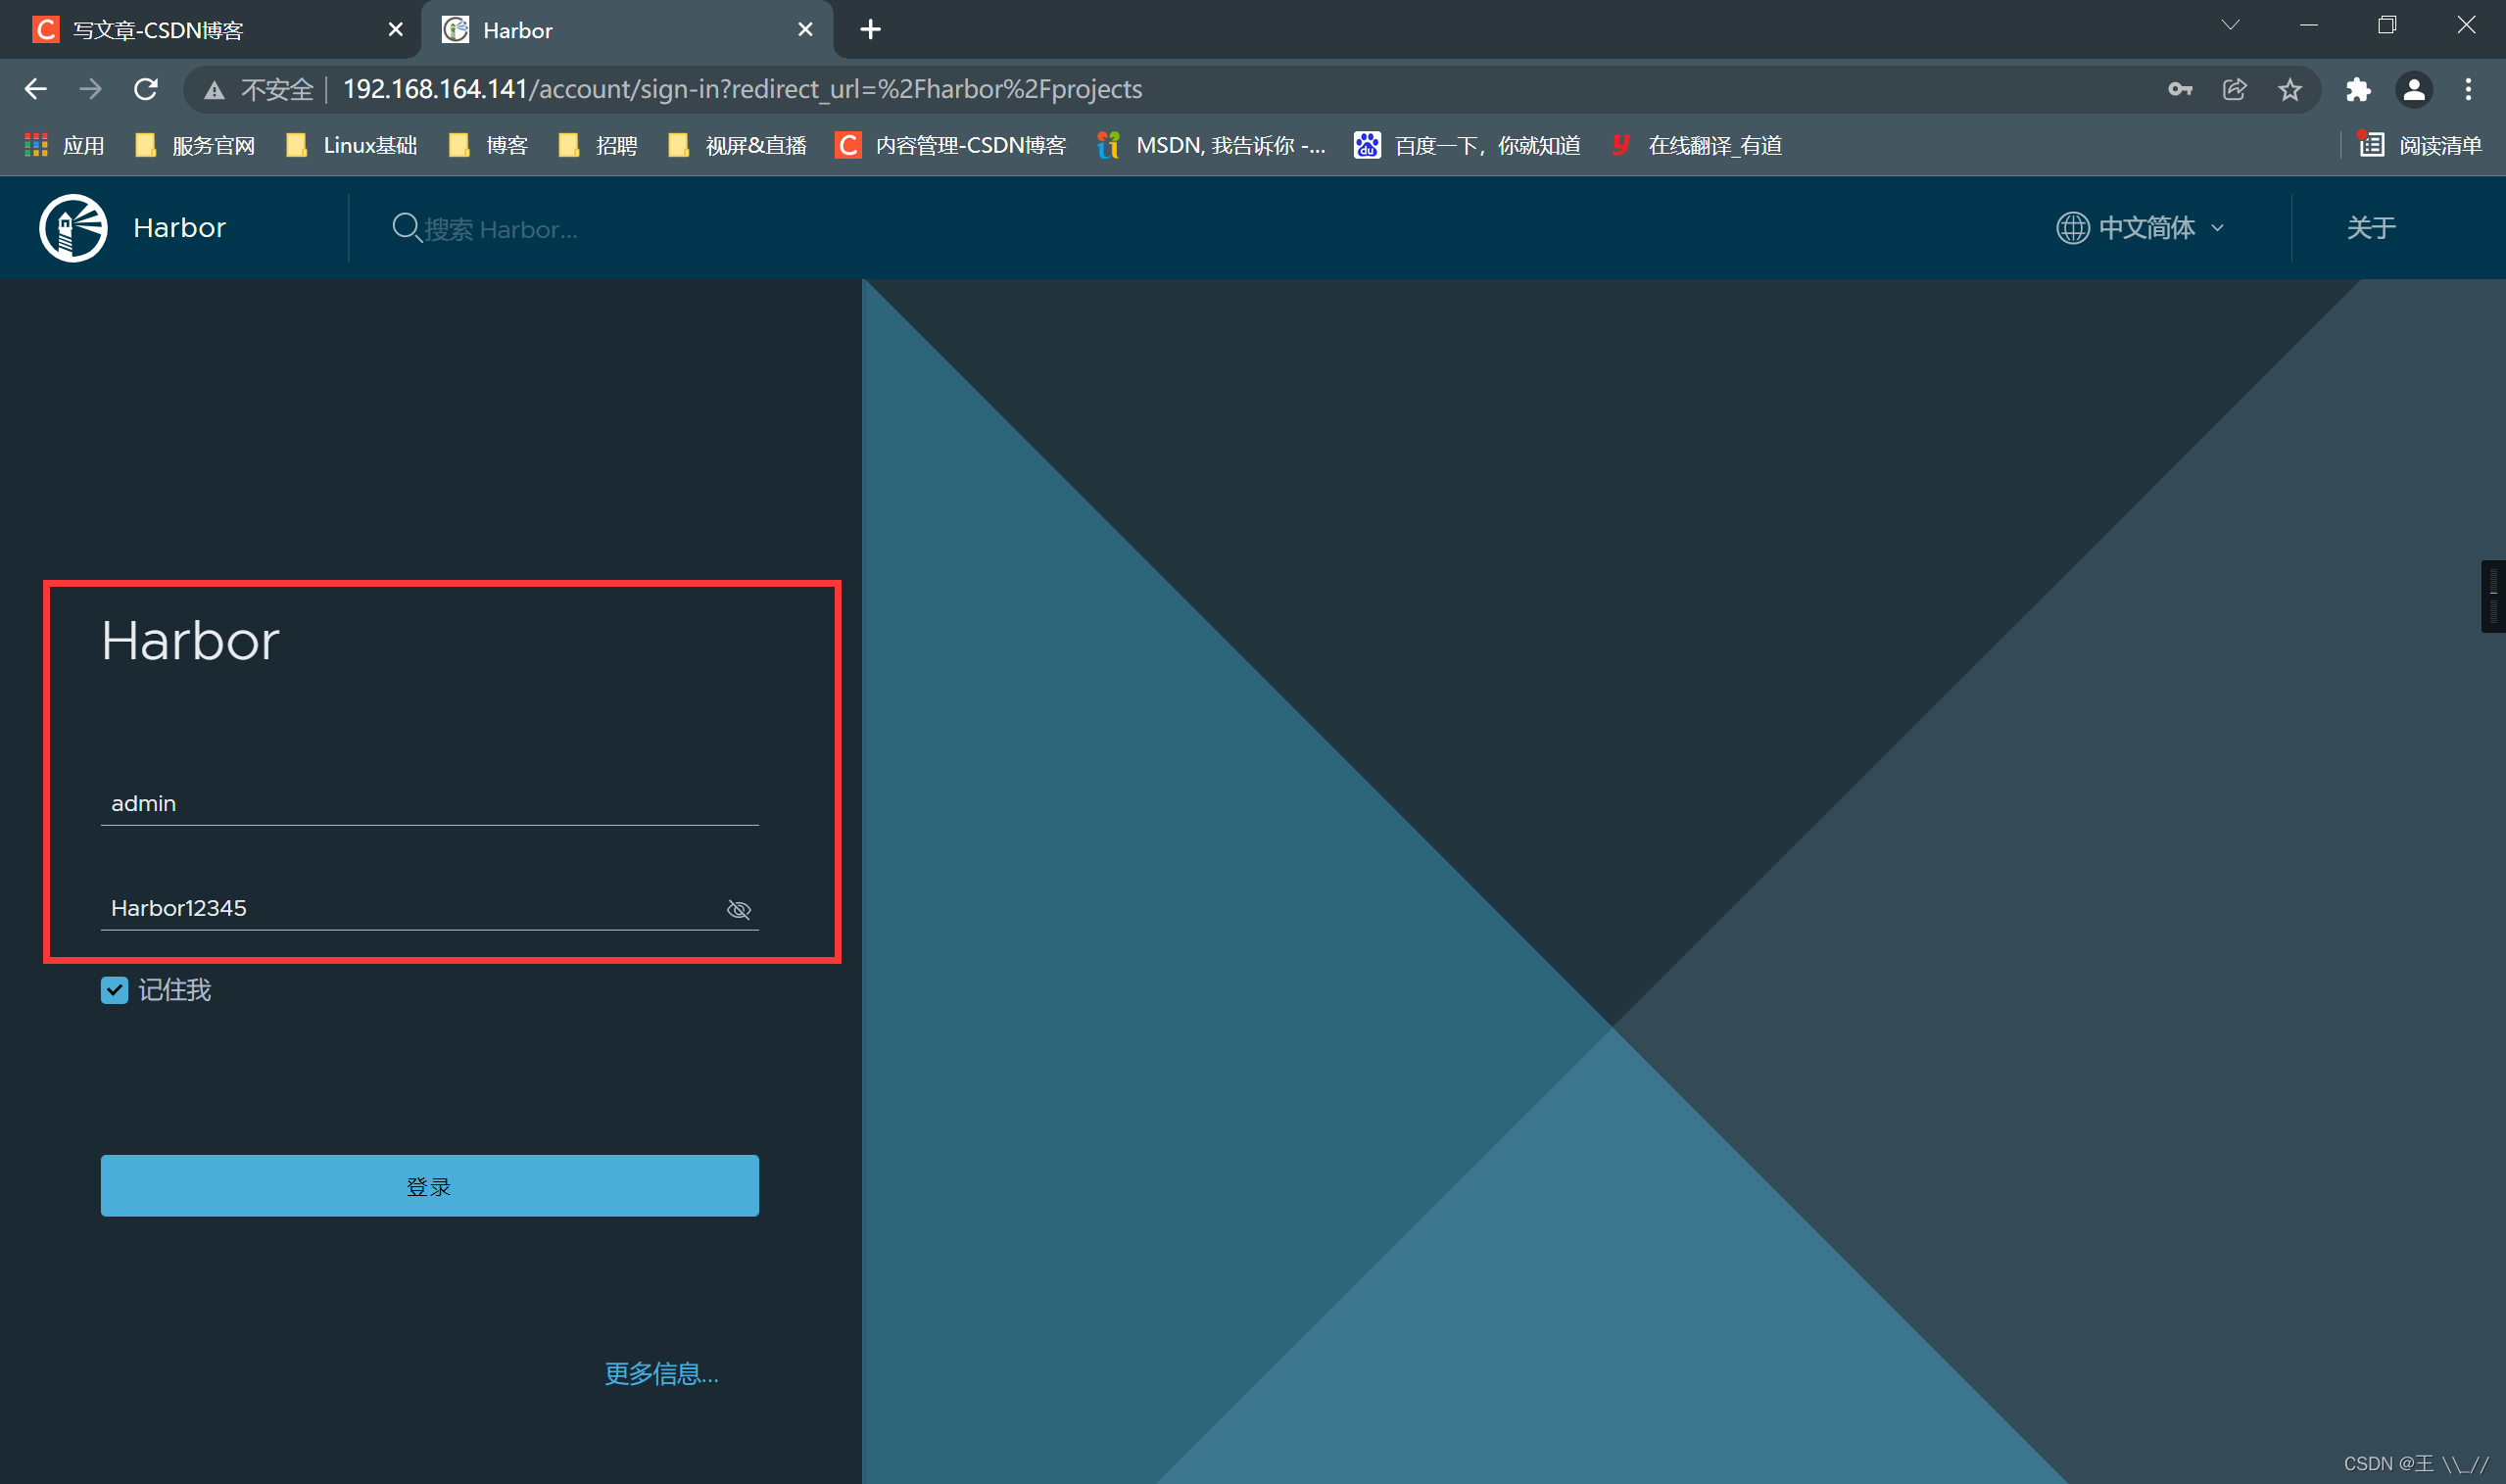Click the browser forward arrow
This screenshot has width=2506, height=1484.
(x=91, y=89)
